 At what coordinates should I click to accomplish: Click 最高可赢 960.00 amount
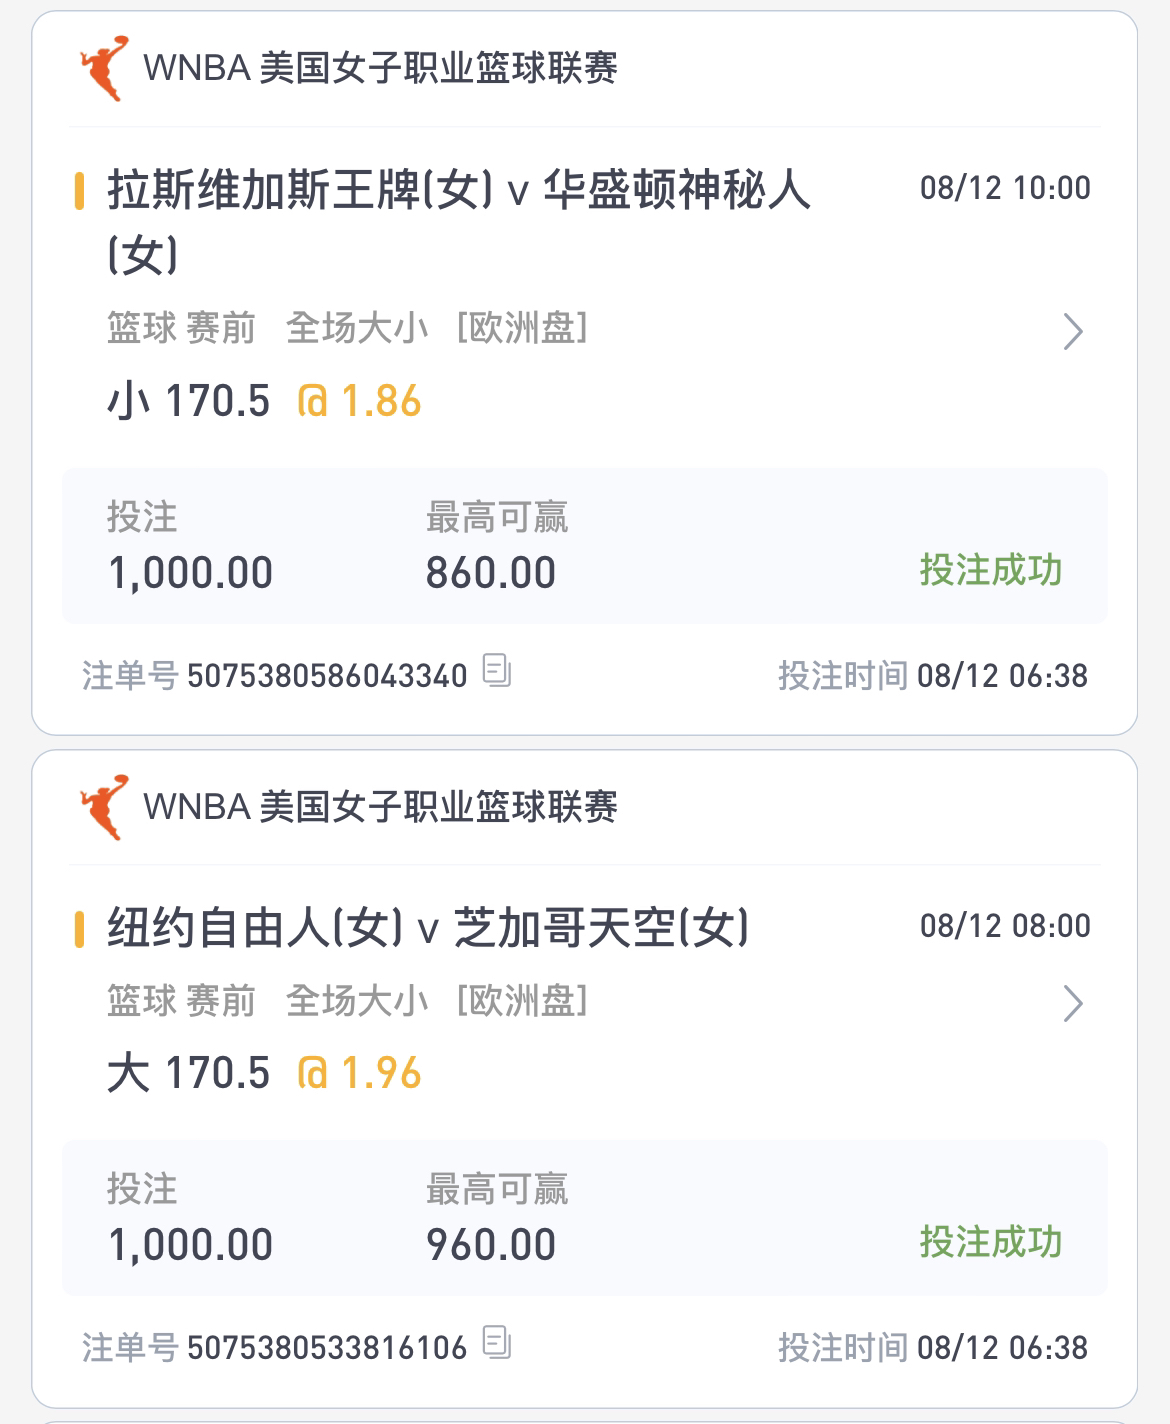click(x=491, y=1245)
